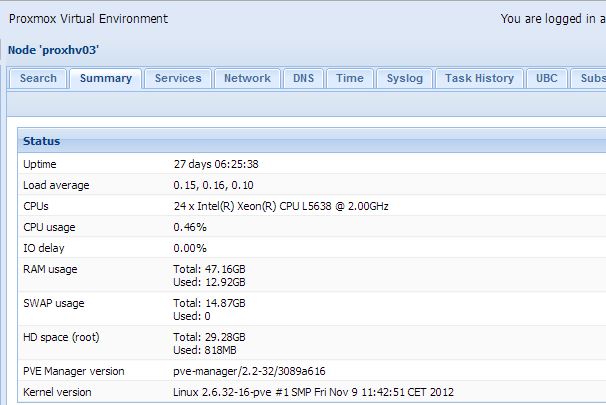
Task: Open the Time tab
Action: [350, 78]
